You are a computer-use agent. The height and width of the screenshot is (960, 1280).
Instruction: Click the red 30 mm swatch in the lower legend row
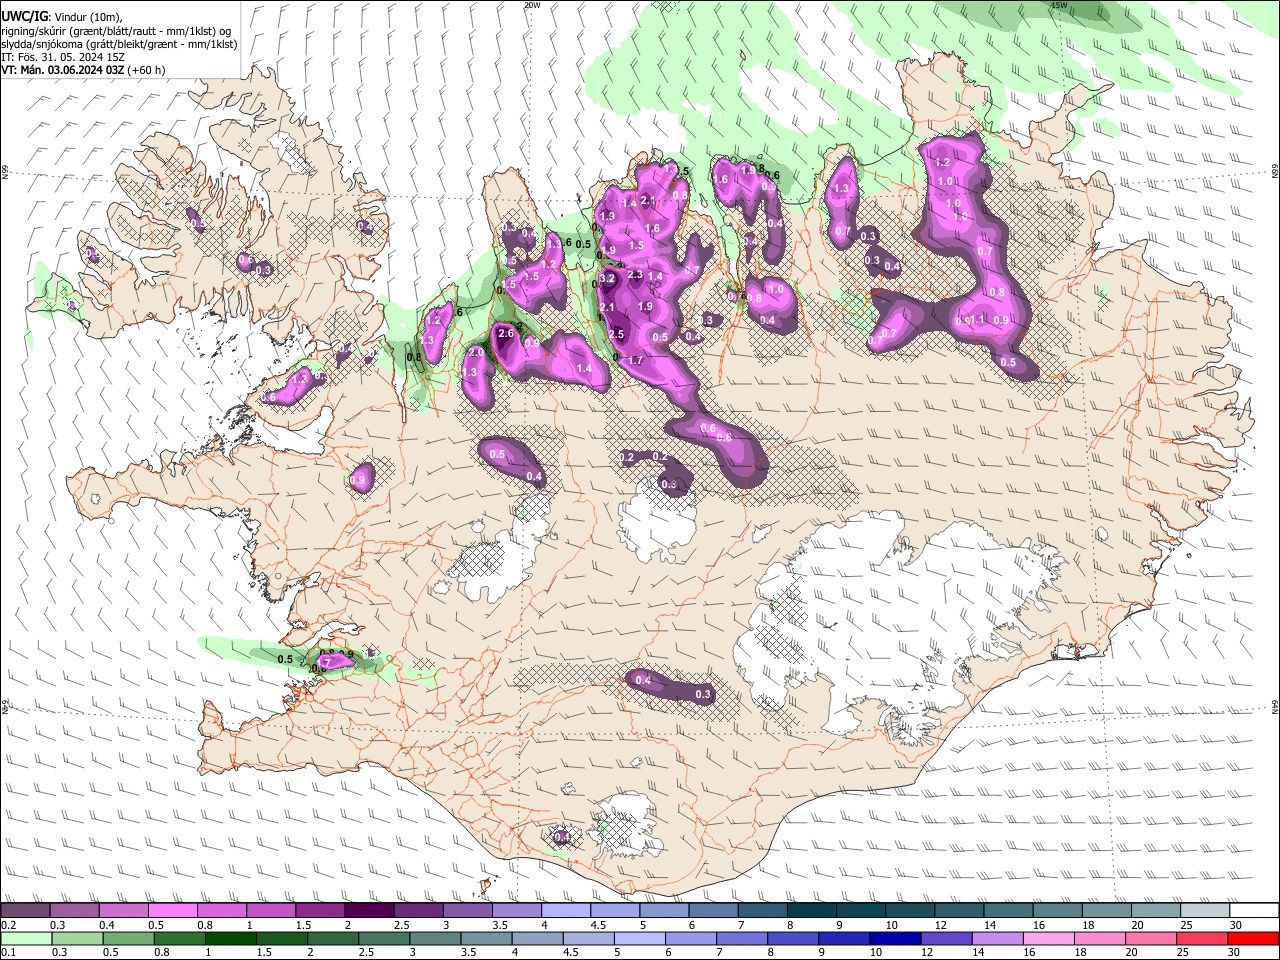click(x=1253, y=938)
